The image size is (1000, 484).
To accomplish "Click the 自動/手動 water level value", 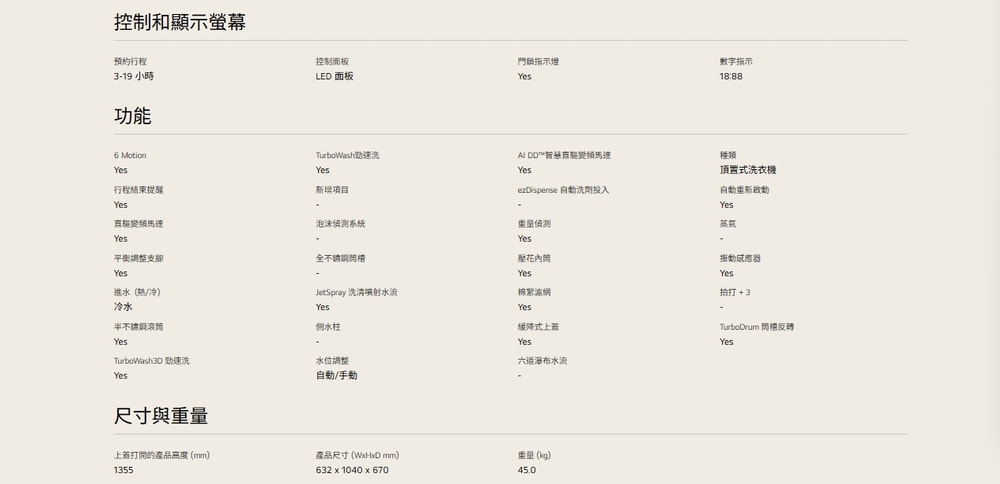I will 337,376.
